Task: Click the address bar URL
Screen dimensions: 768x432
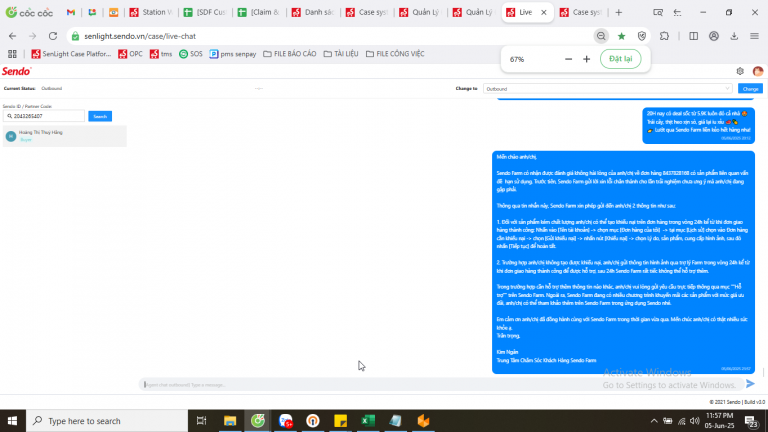Action: tap(140, 36)
